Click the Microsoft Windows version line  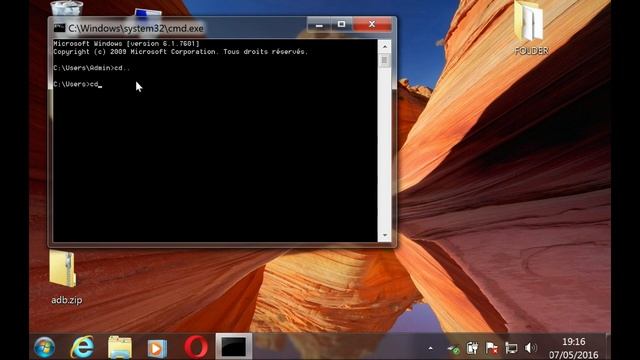point(126,44)
